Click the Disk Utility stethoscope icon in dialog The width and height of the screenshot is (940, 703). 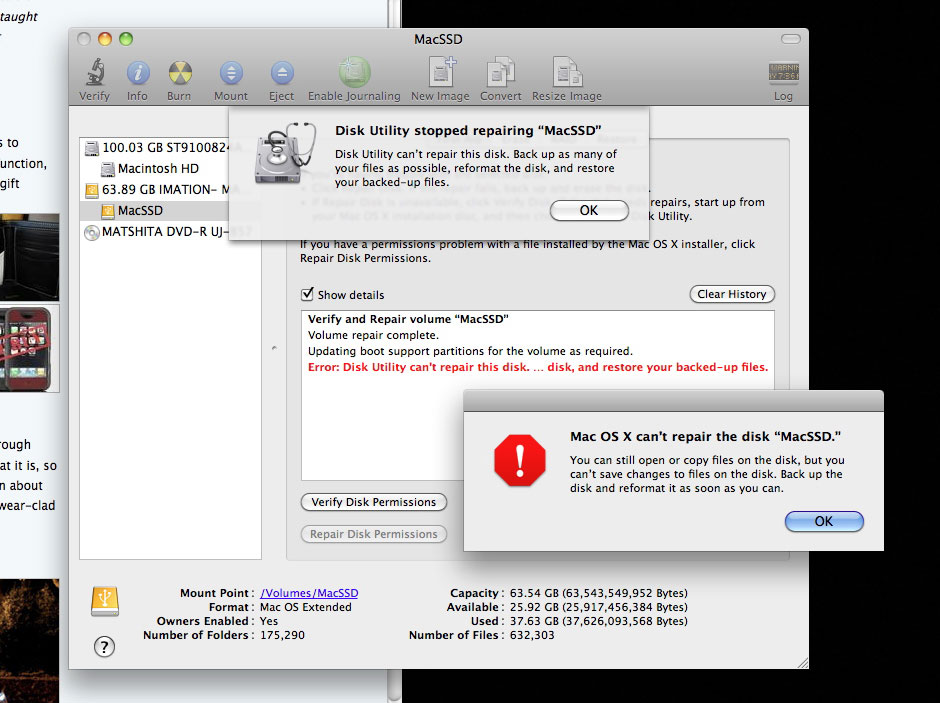click(x=284, y=153)
